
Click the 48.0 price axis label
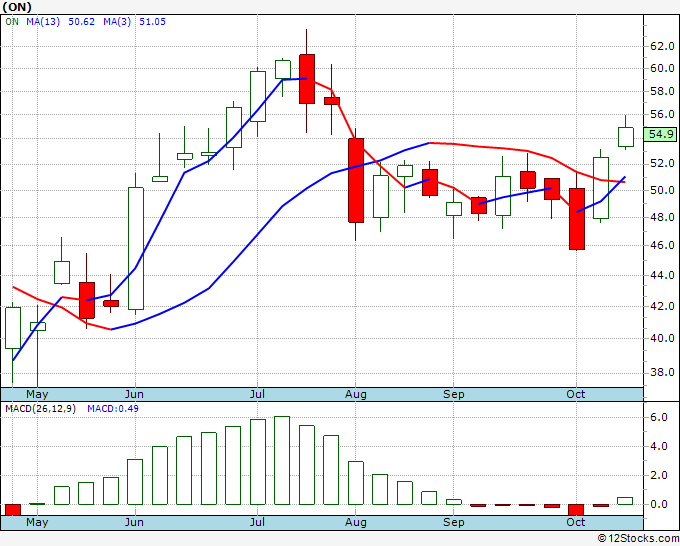pos(662,217)
